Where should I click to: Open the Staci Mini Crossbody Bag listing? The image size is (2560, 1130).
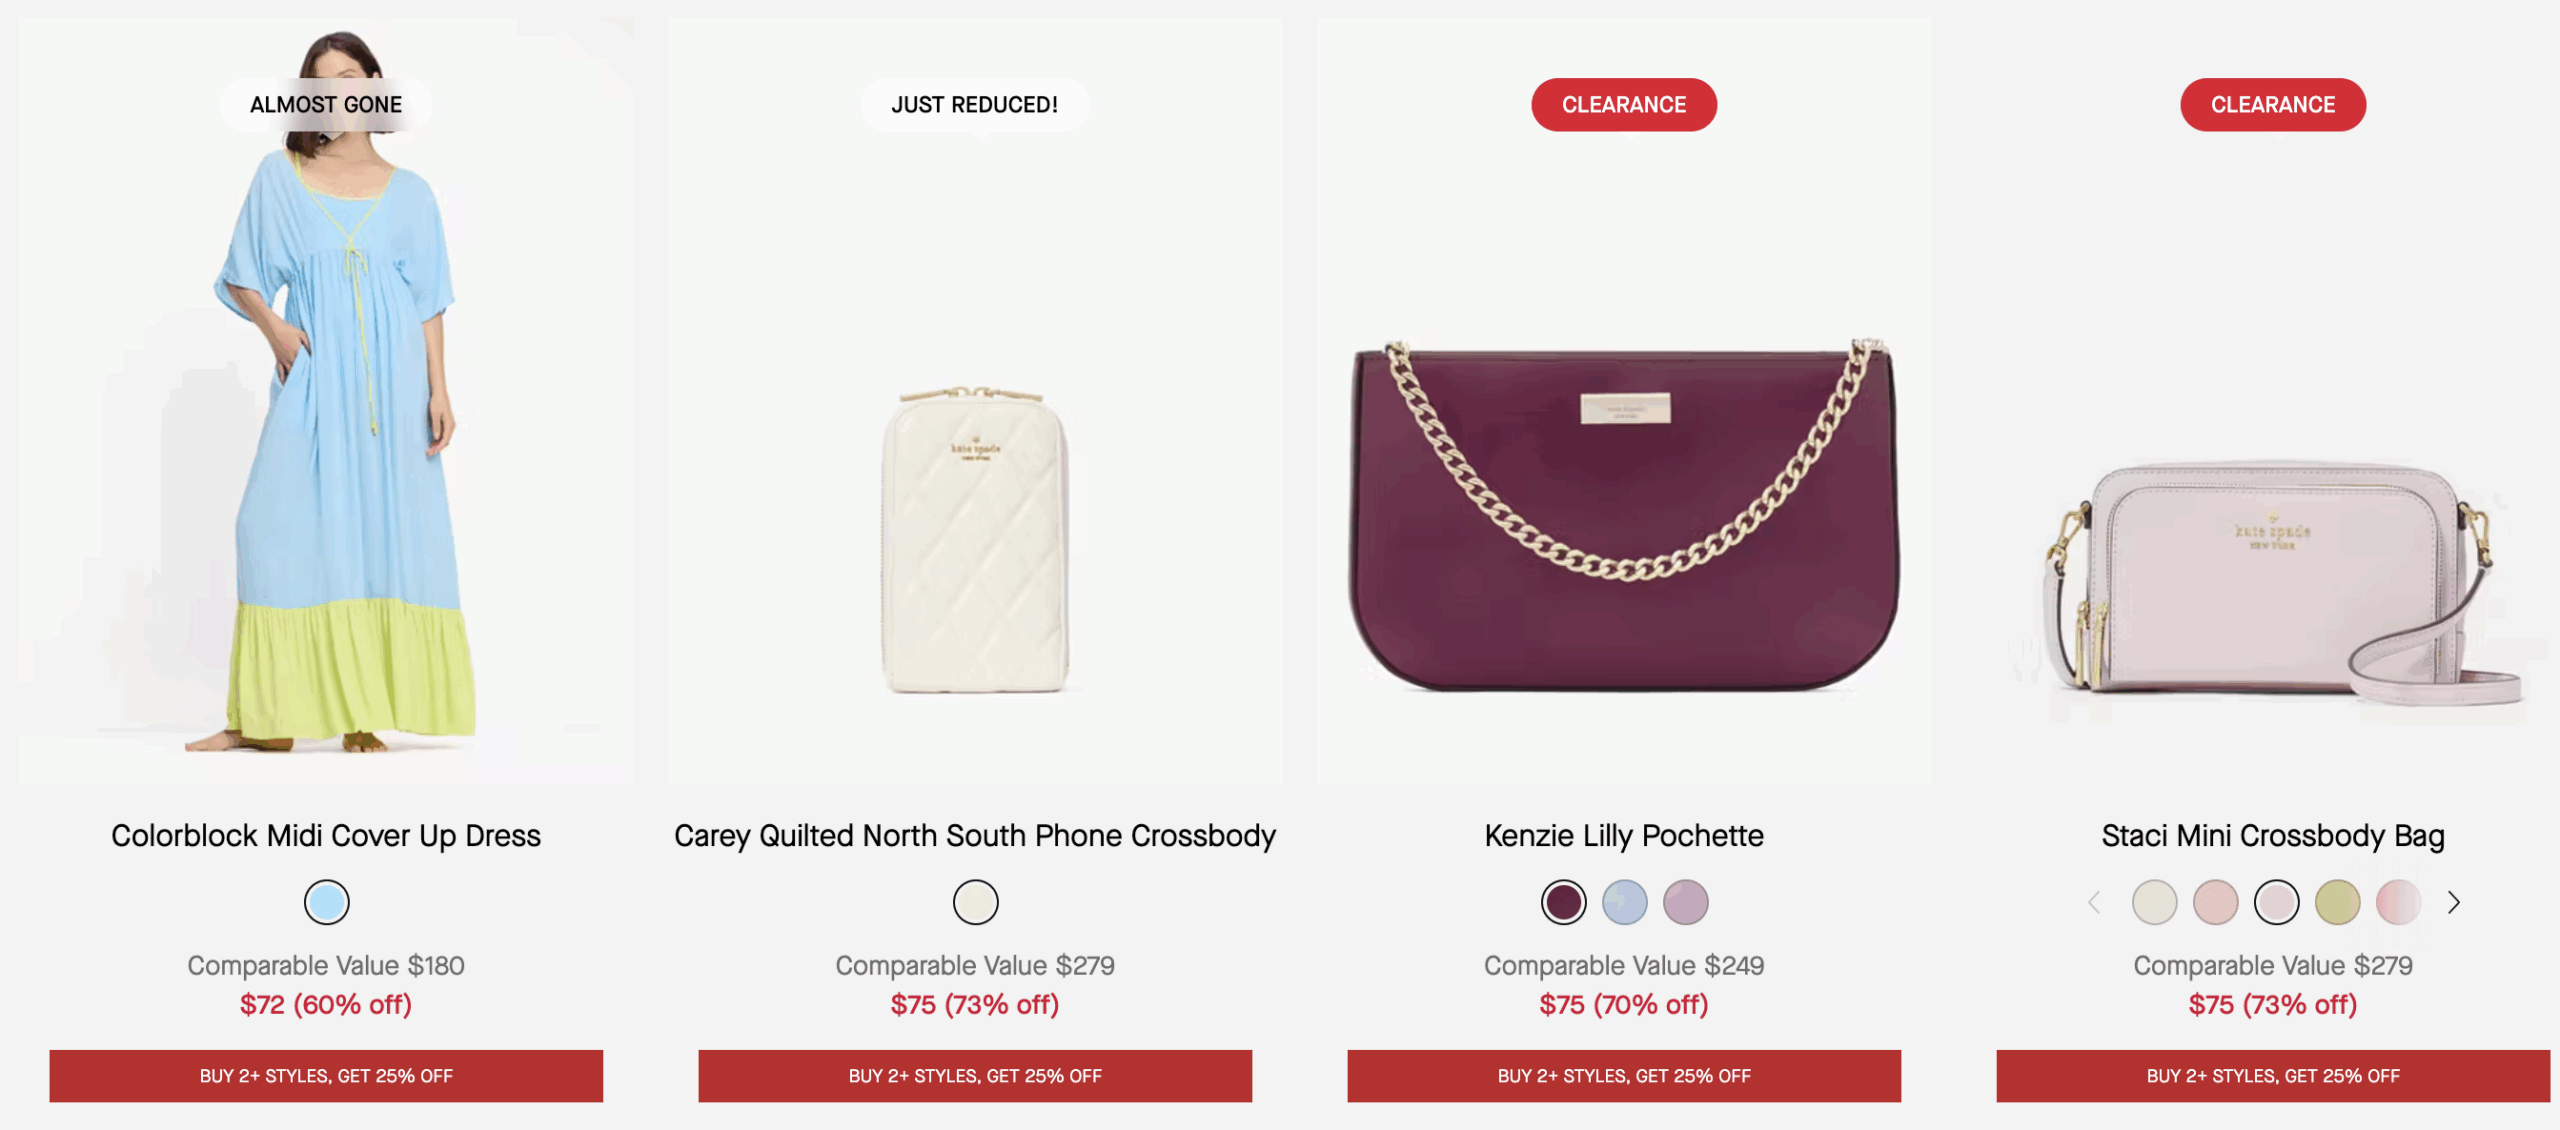(2272, 837)
